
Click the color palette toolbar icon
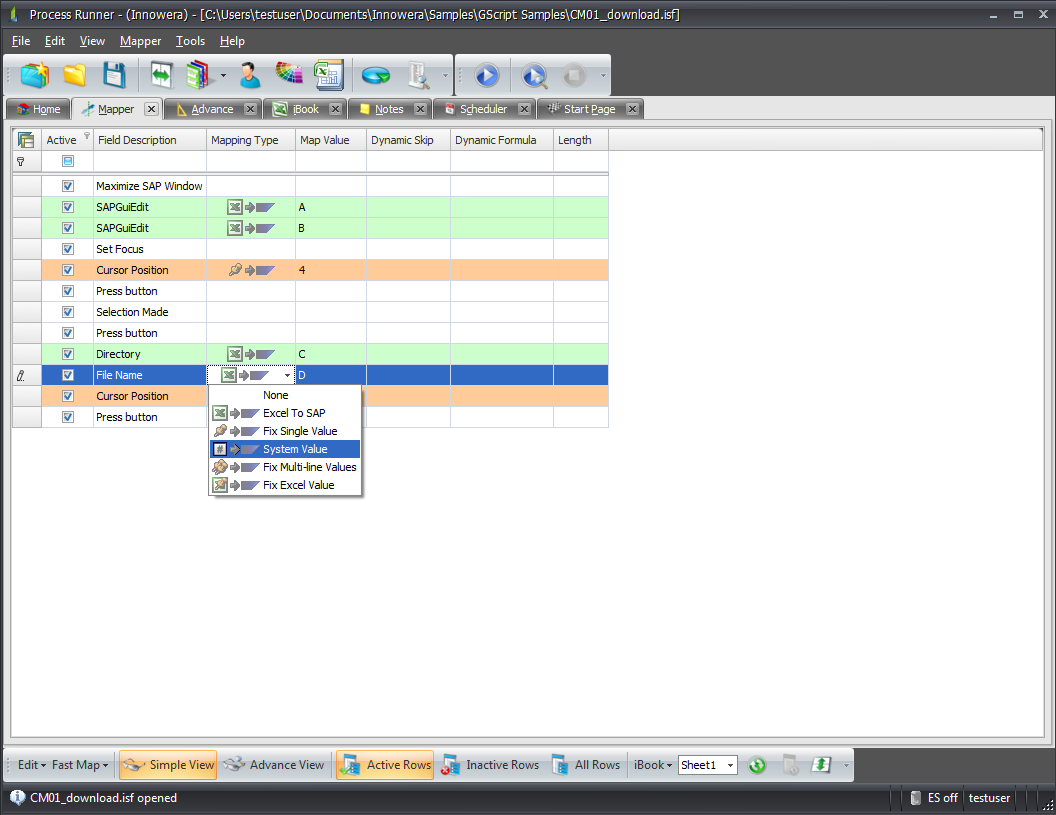click(289, 76)
